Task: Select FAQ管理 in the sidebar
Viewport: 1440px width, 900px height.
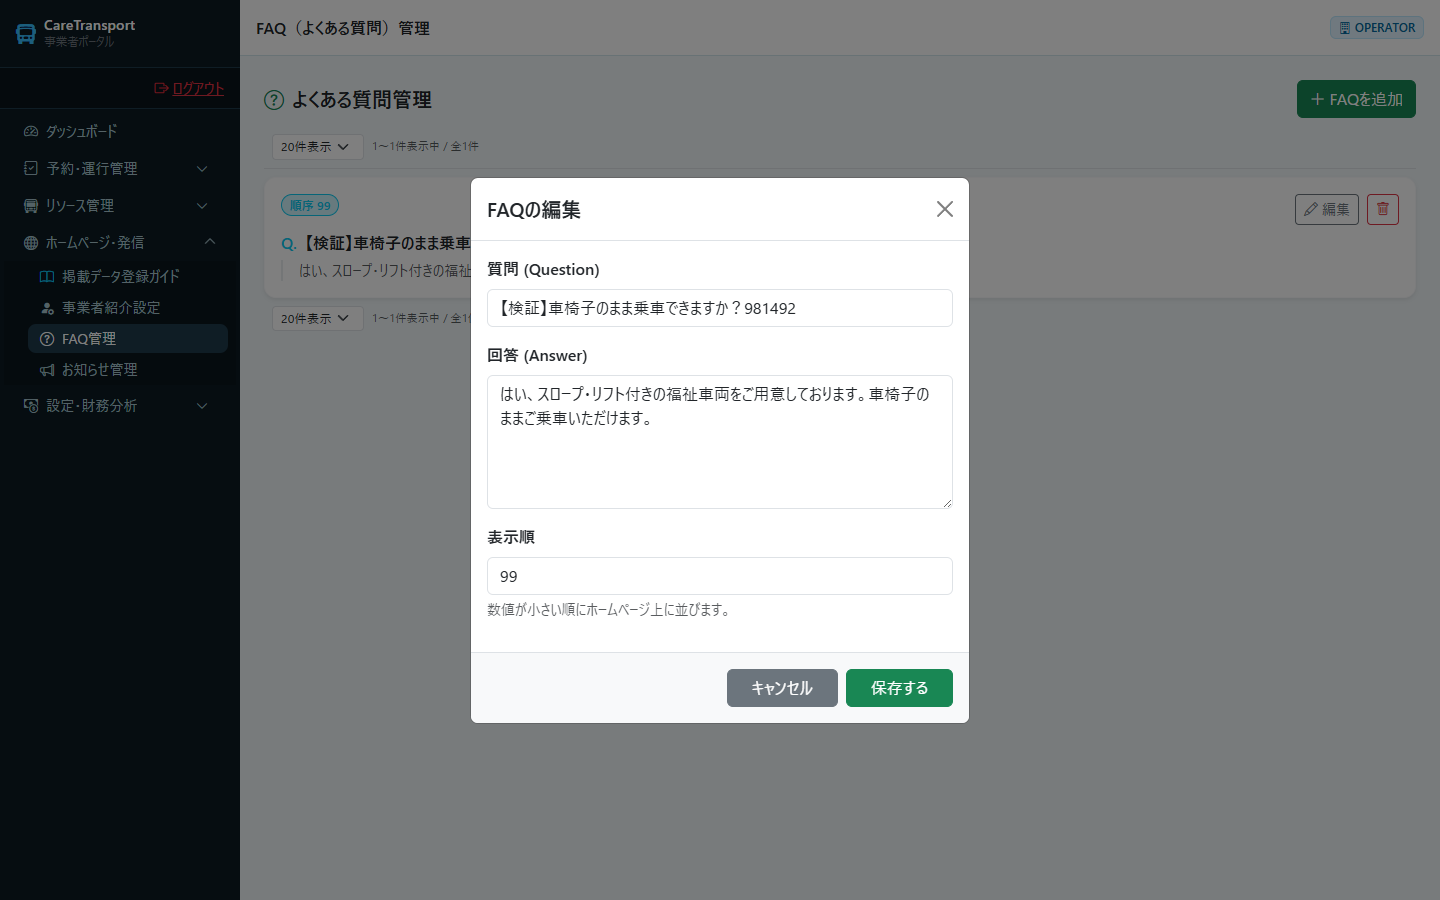Action: [x=128, y=338]
